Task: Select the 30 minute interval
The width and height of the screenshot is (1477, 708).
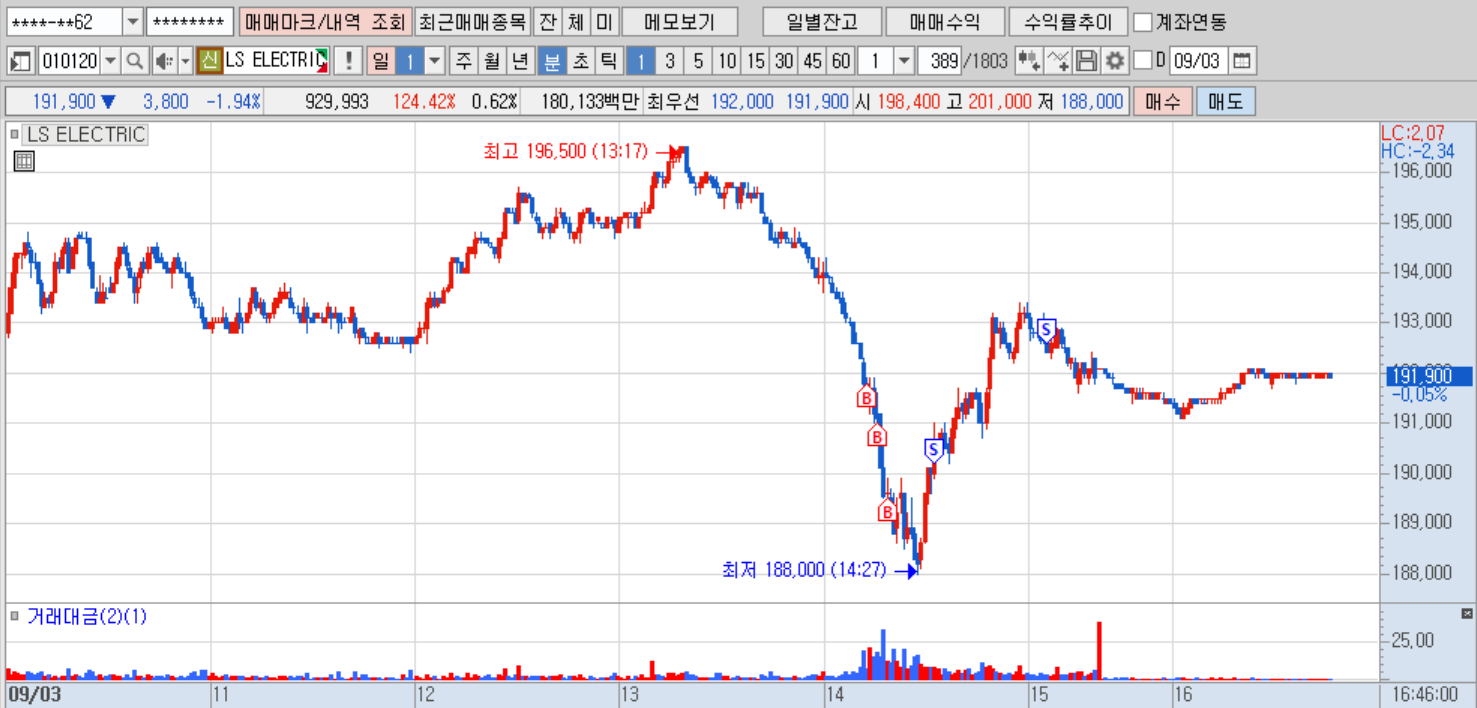Action: 784,61
